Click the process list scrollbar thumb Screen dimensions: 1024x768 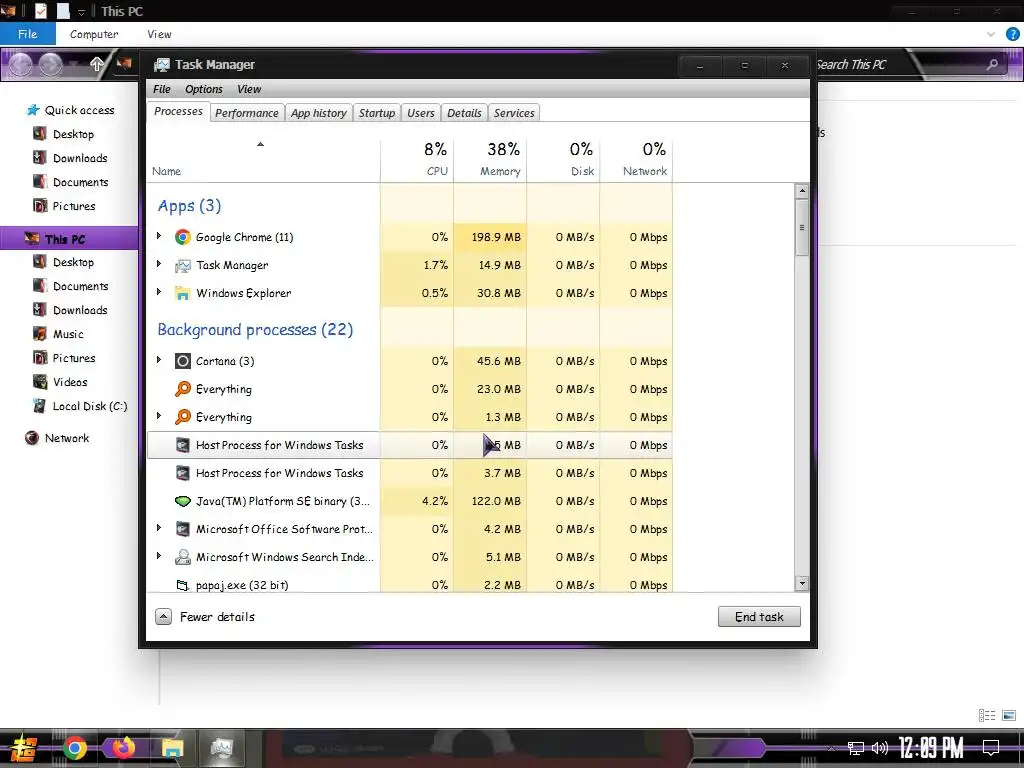click(802, 228)
